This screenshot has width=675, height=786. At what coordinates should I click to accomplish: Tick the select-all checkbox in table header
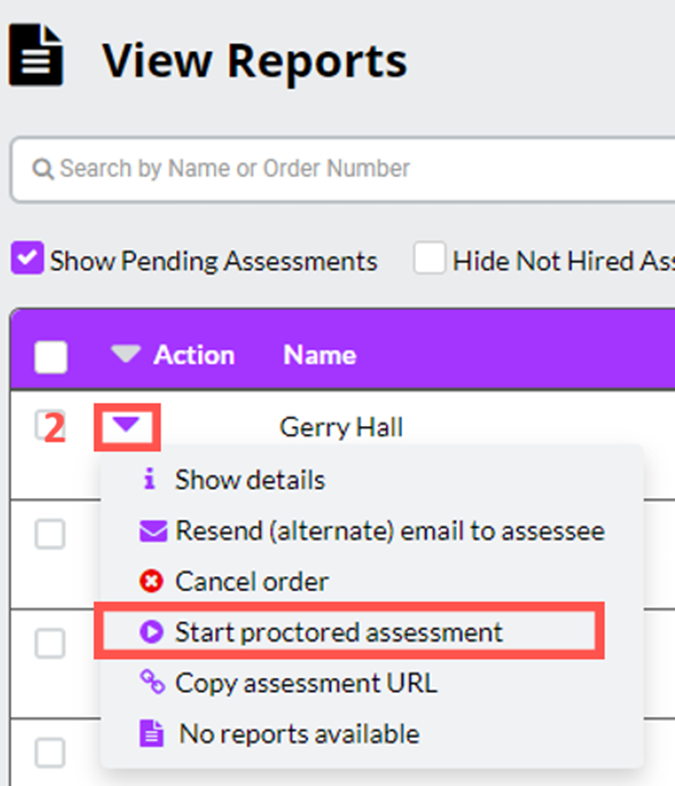[51, 357]
